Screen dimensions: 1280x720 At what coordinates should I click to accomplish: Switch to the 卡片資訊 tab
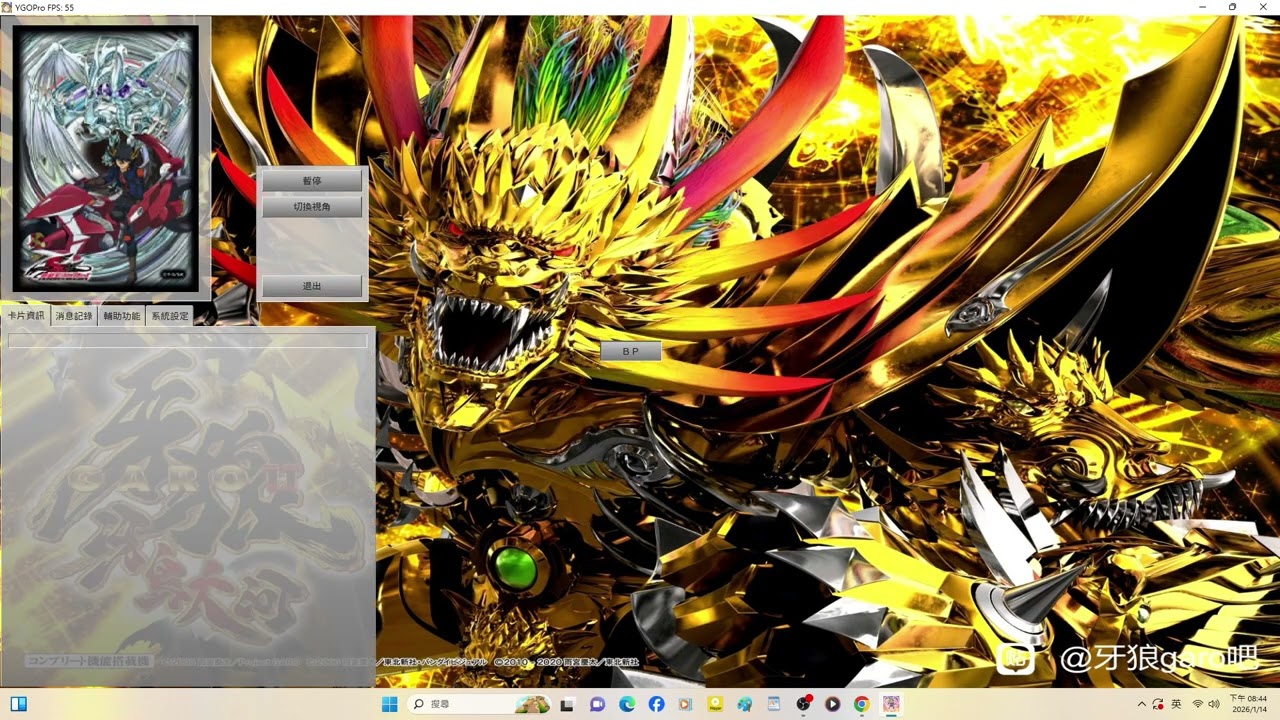26,316
